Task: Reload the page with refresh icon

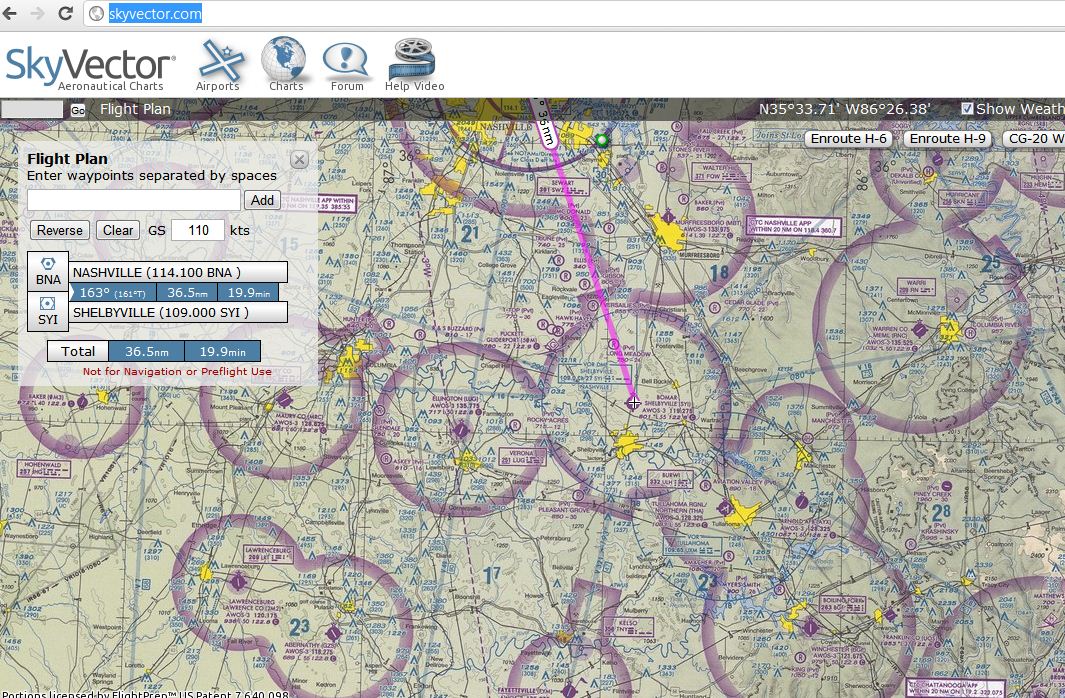Action: click(65, 13)
